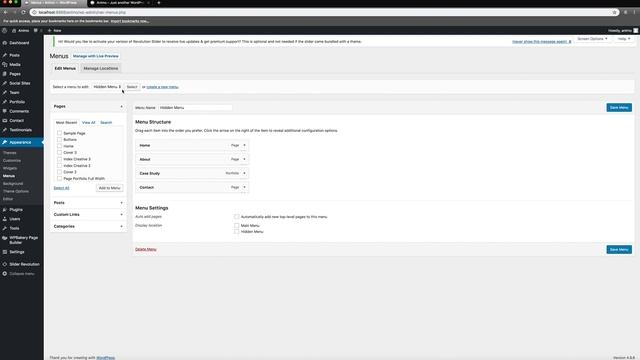Click the WPBakery Page Builder icon

tap(4, 238)
